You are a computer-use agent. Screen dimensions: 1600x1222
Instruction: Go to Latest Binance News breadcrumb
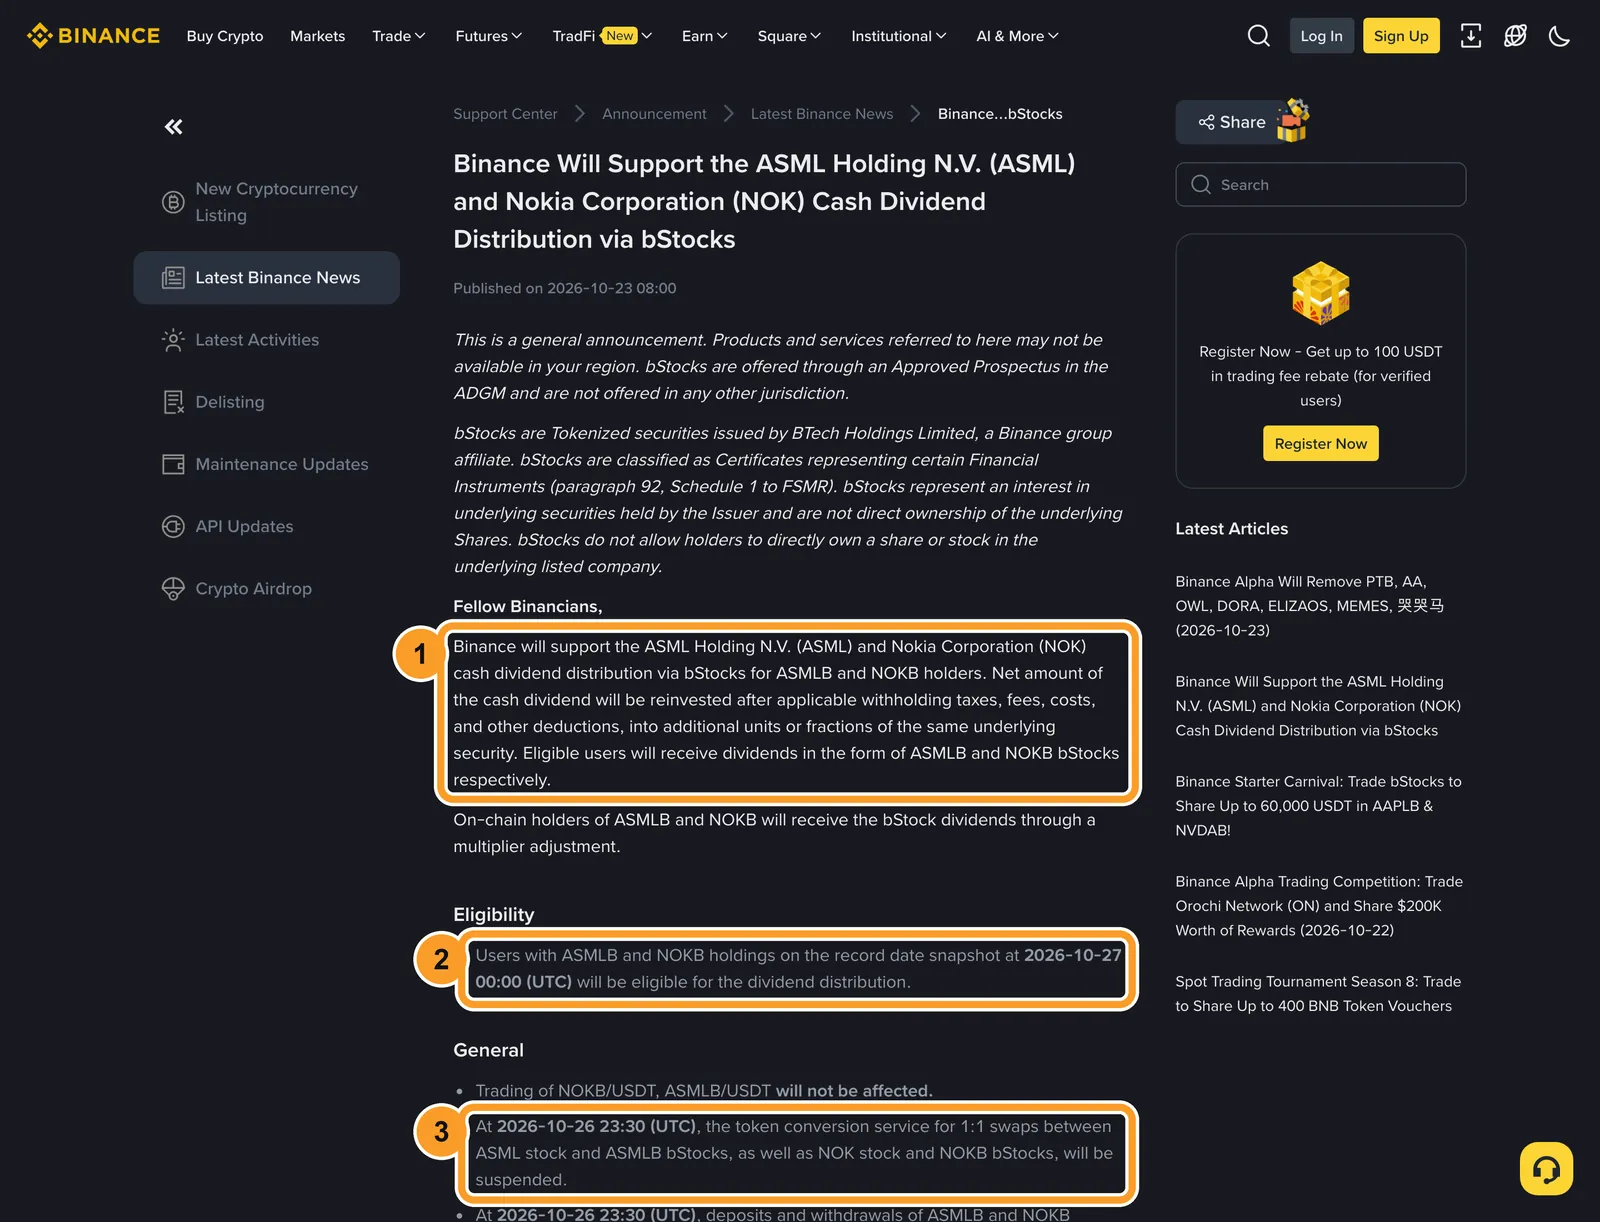[x=822, y=114]
